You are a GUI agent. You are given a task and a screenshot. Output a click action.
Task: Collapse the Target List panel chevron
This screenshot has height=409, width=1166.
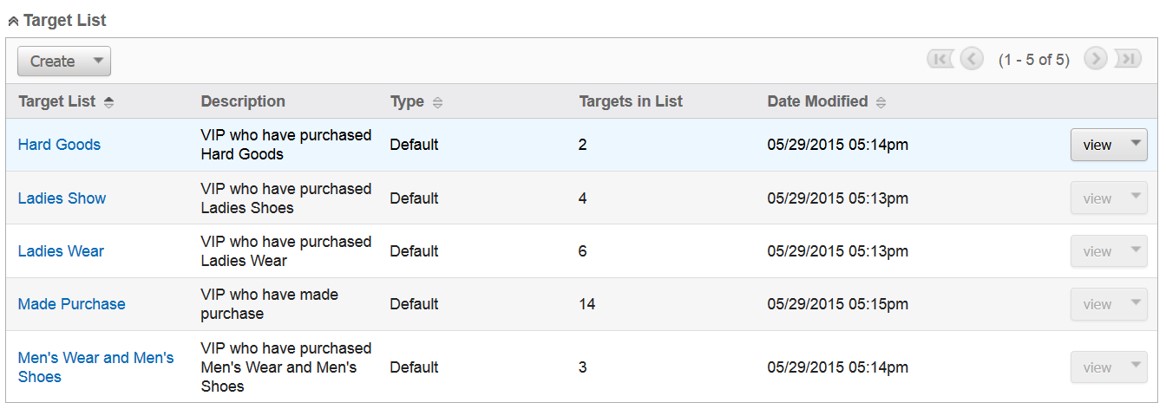pyautogui.click(x=13, y=22)
